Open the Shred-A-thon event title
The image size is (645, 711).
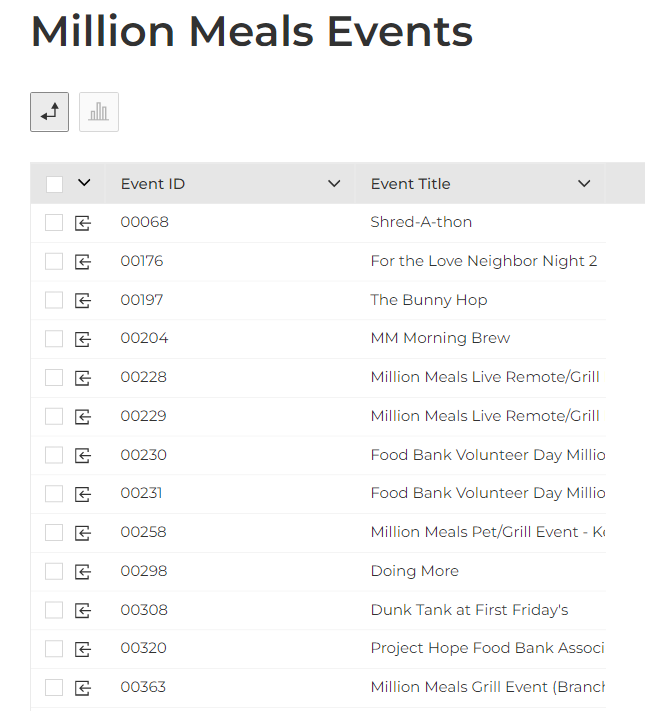point(421,222)
